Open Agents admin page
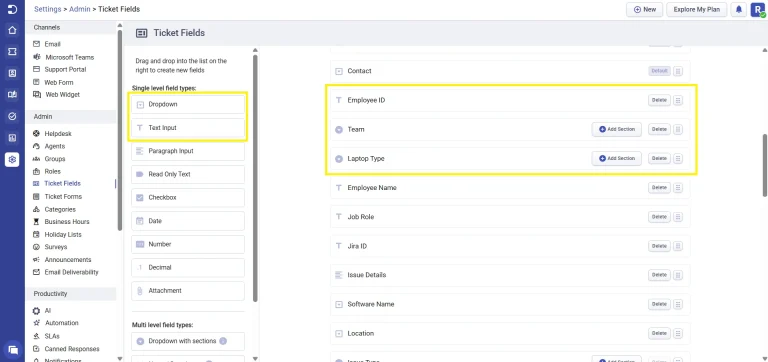Screen dimensions: 768x362 (x=55, y=146)
